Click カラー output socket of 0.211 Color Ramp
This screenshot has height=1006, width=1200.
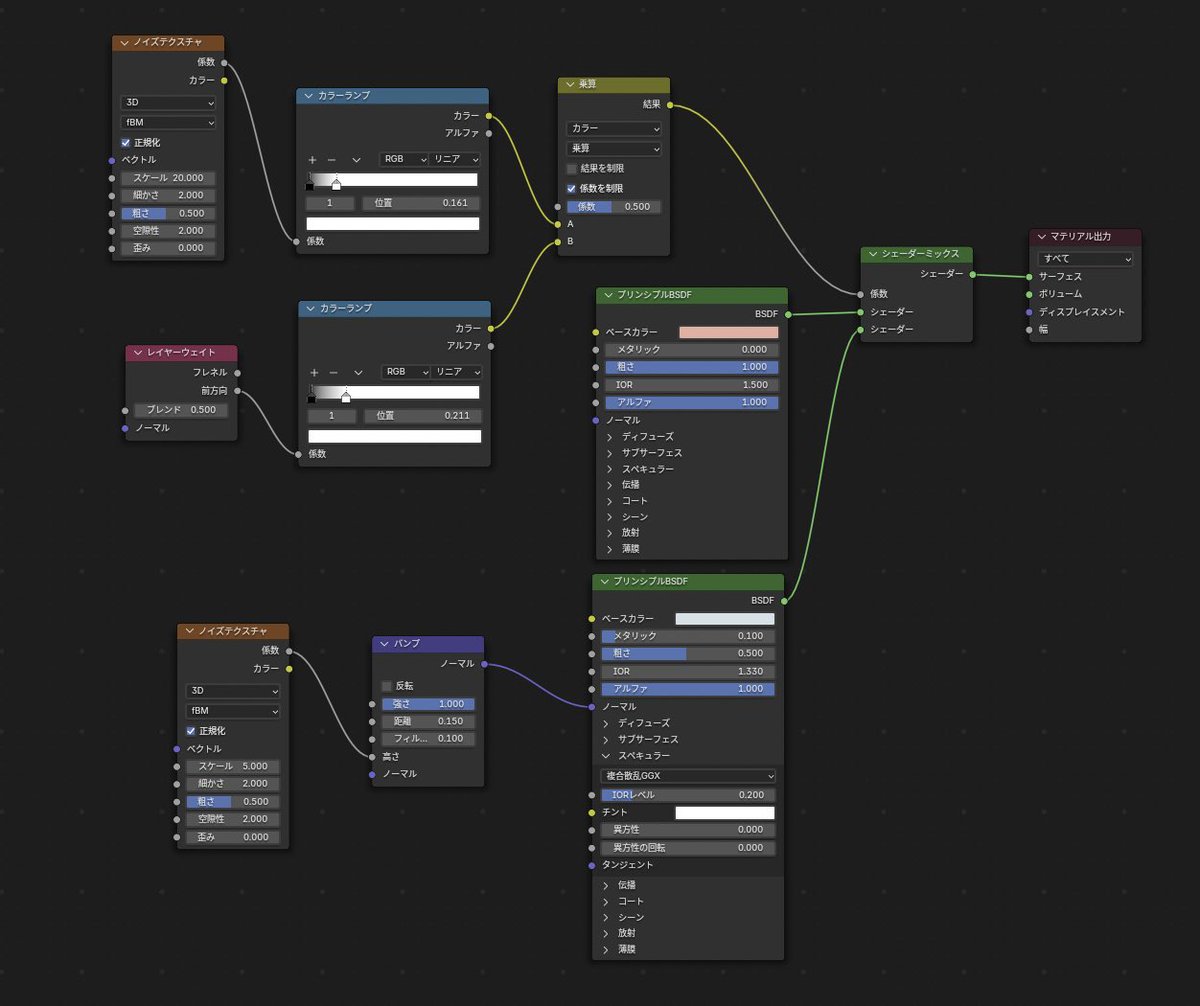491,328
